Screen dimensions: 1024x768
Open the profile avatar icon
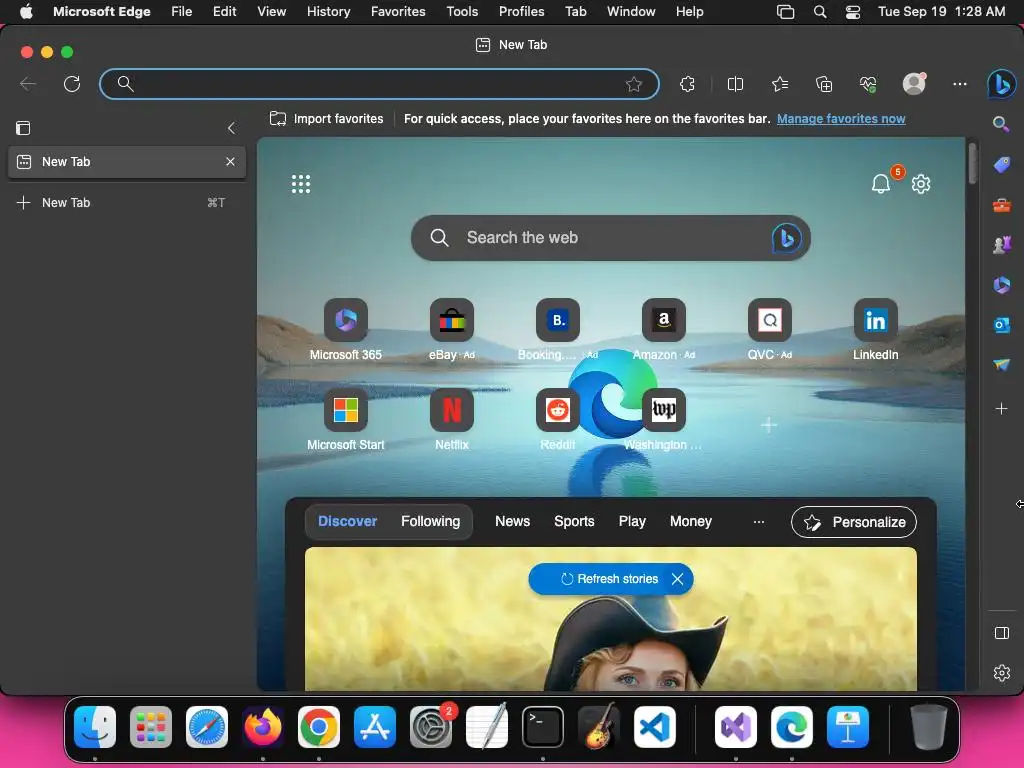(914, 84)
